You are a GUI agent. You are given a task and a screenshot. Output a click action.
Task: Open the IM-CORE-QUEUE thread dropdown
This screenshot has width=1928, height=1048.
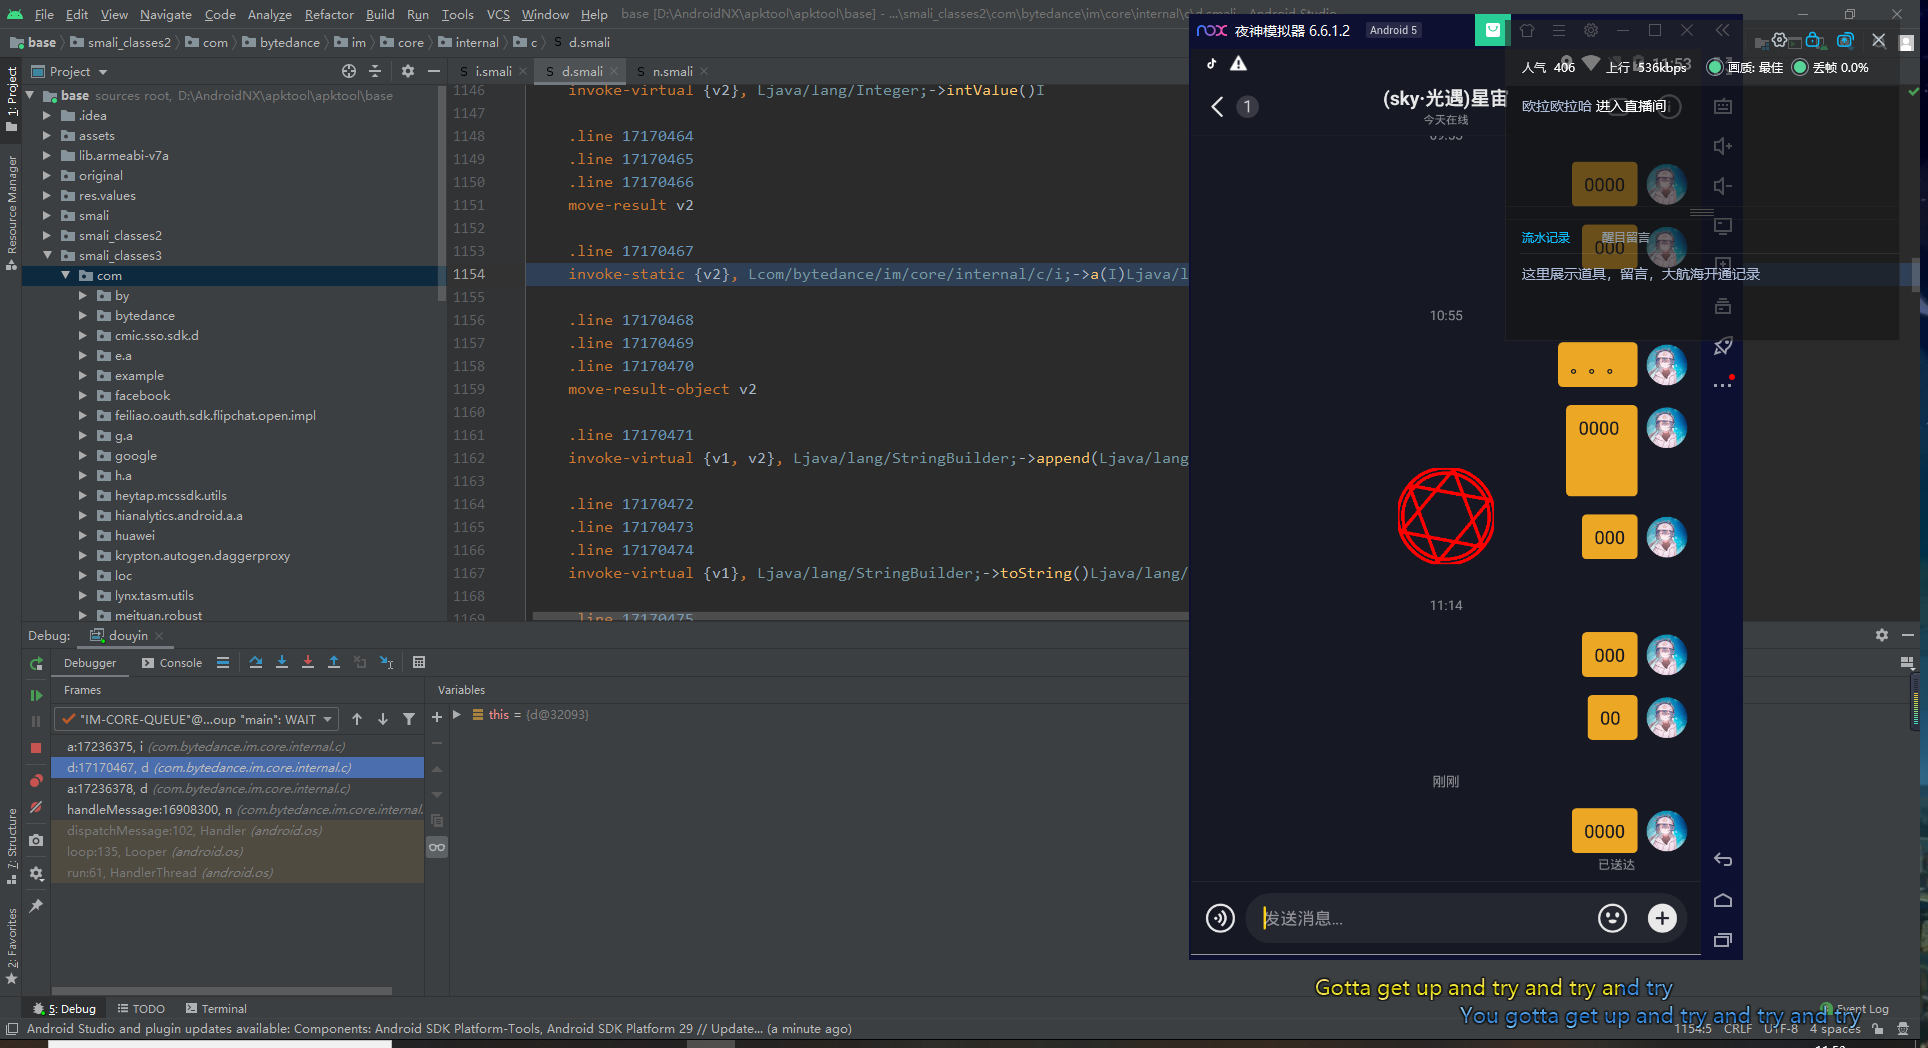tap(197, 719)
